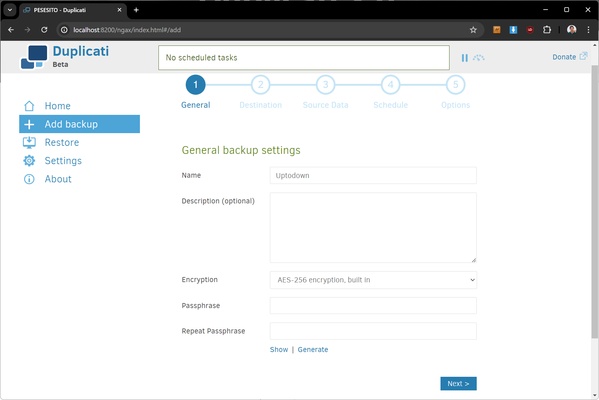599x400 pixels.
Task: Click the plus icon beside Add backup
Action: point(29,124)
